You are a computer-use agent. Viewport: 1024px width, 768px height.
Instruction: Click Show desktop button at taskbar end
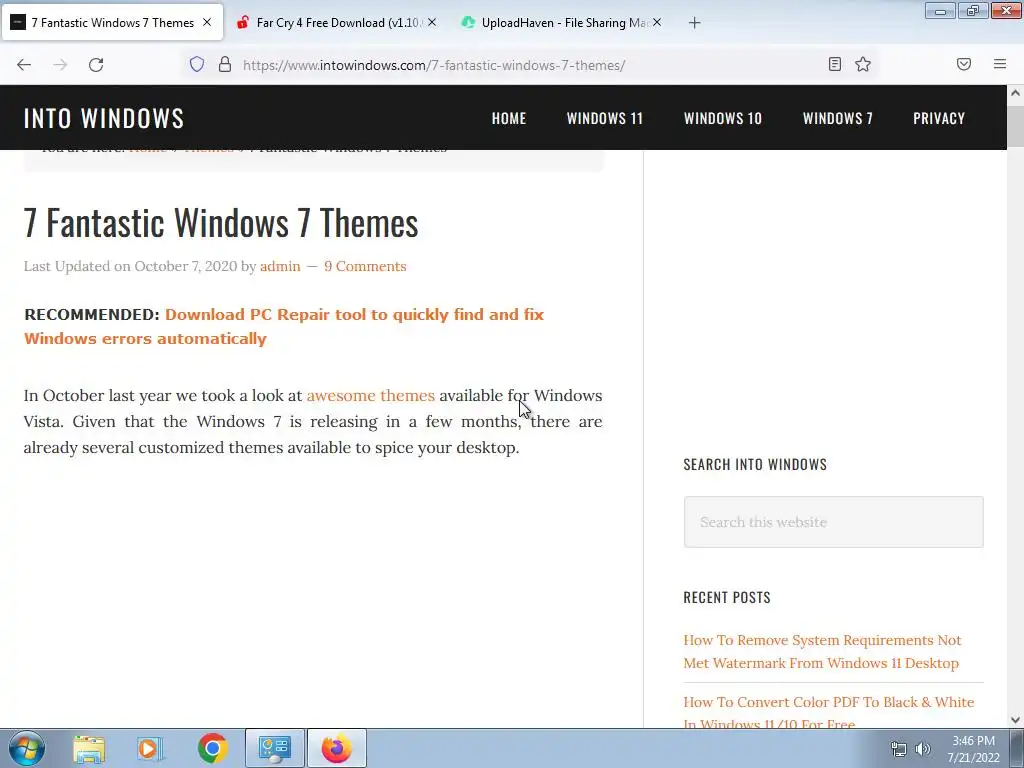1017,748
